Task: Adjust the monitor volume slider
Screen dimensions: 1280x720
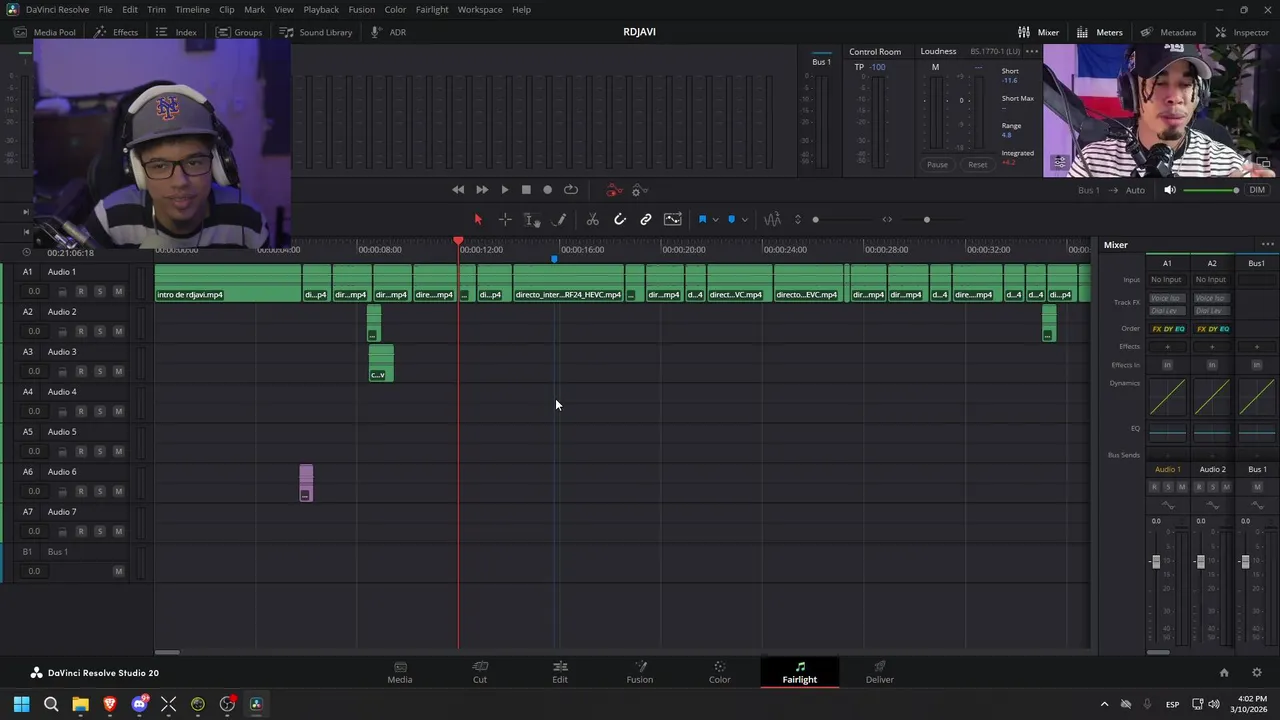Action: click(x=1211, y=190)
